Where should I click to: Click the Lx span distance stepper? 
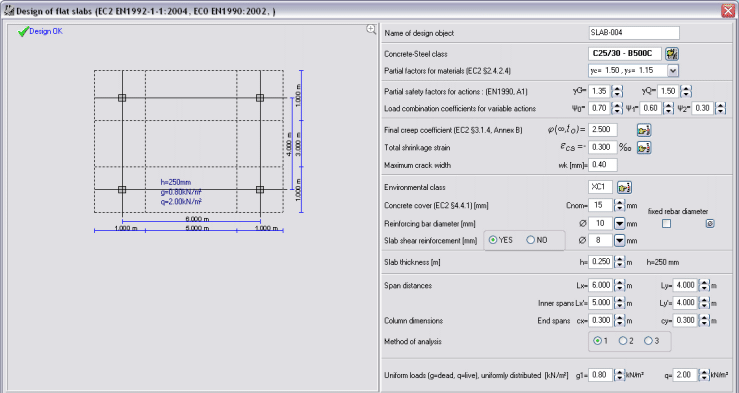coord(619,285)
